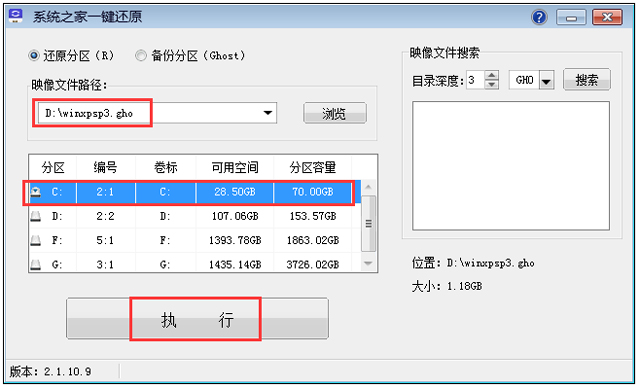Image resolution: width=640 pixels, height=388 pixels.
Task: Select the 还原分区 (R) radio button
Action: (x=33, y=55)
